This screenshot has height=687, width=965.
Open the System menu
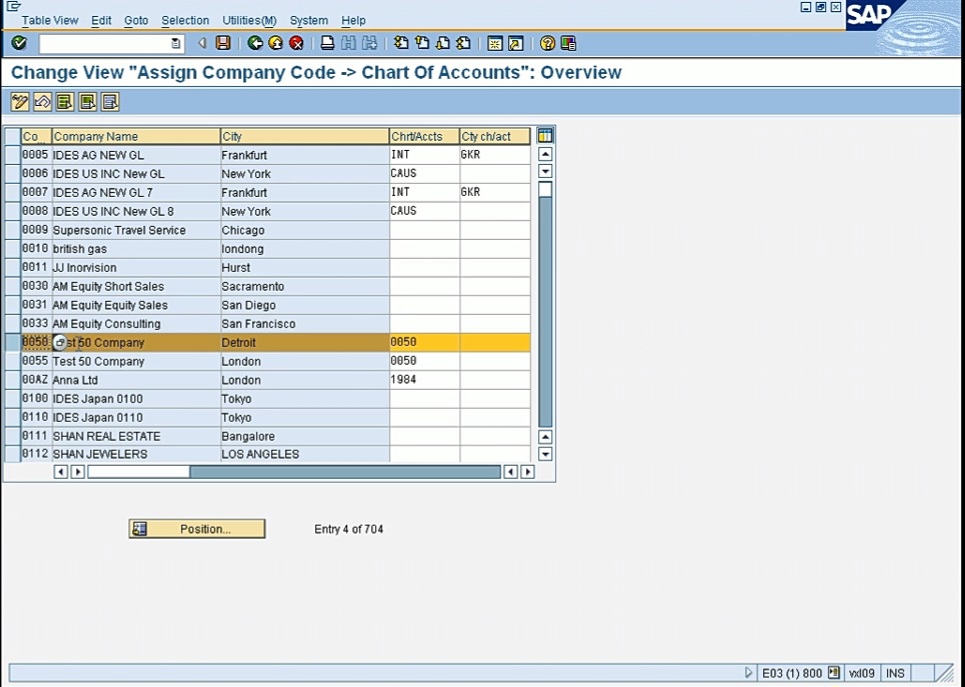pos(309,20)
